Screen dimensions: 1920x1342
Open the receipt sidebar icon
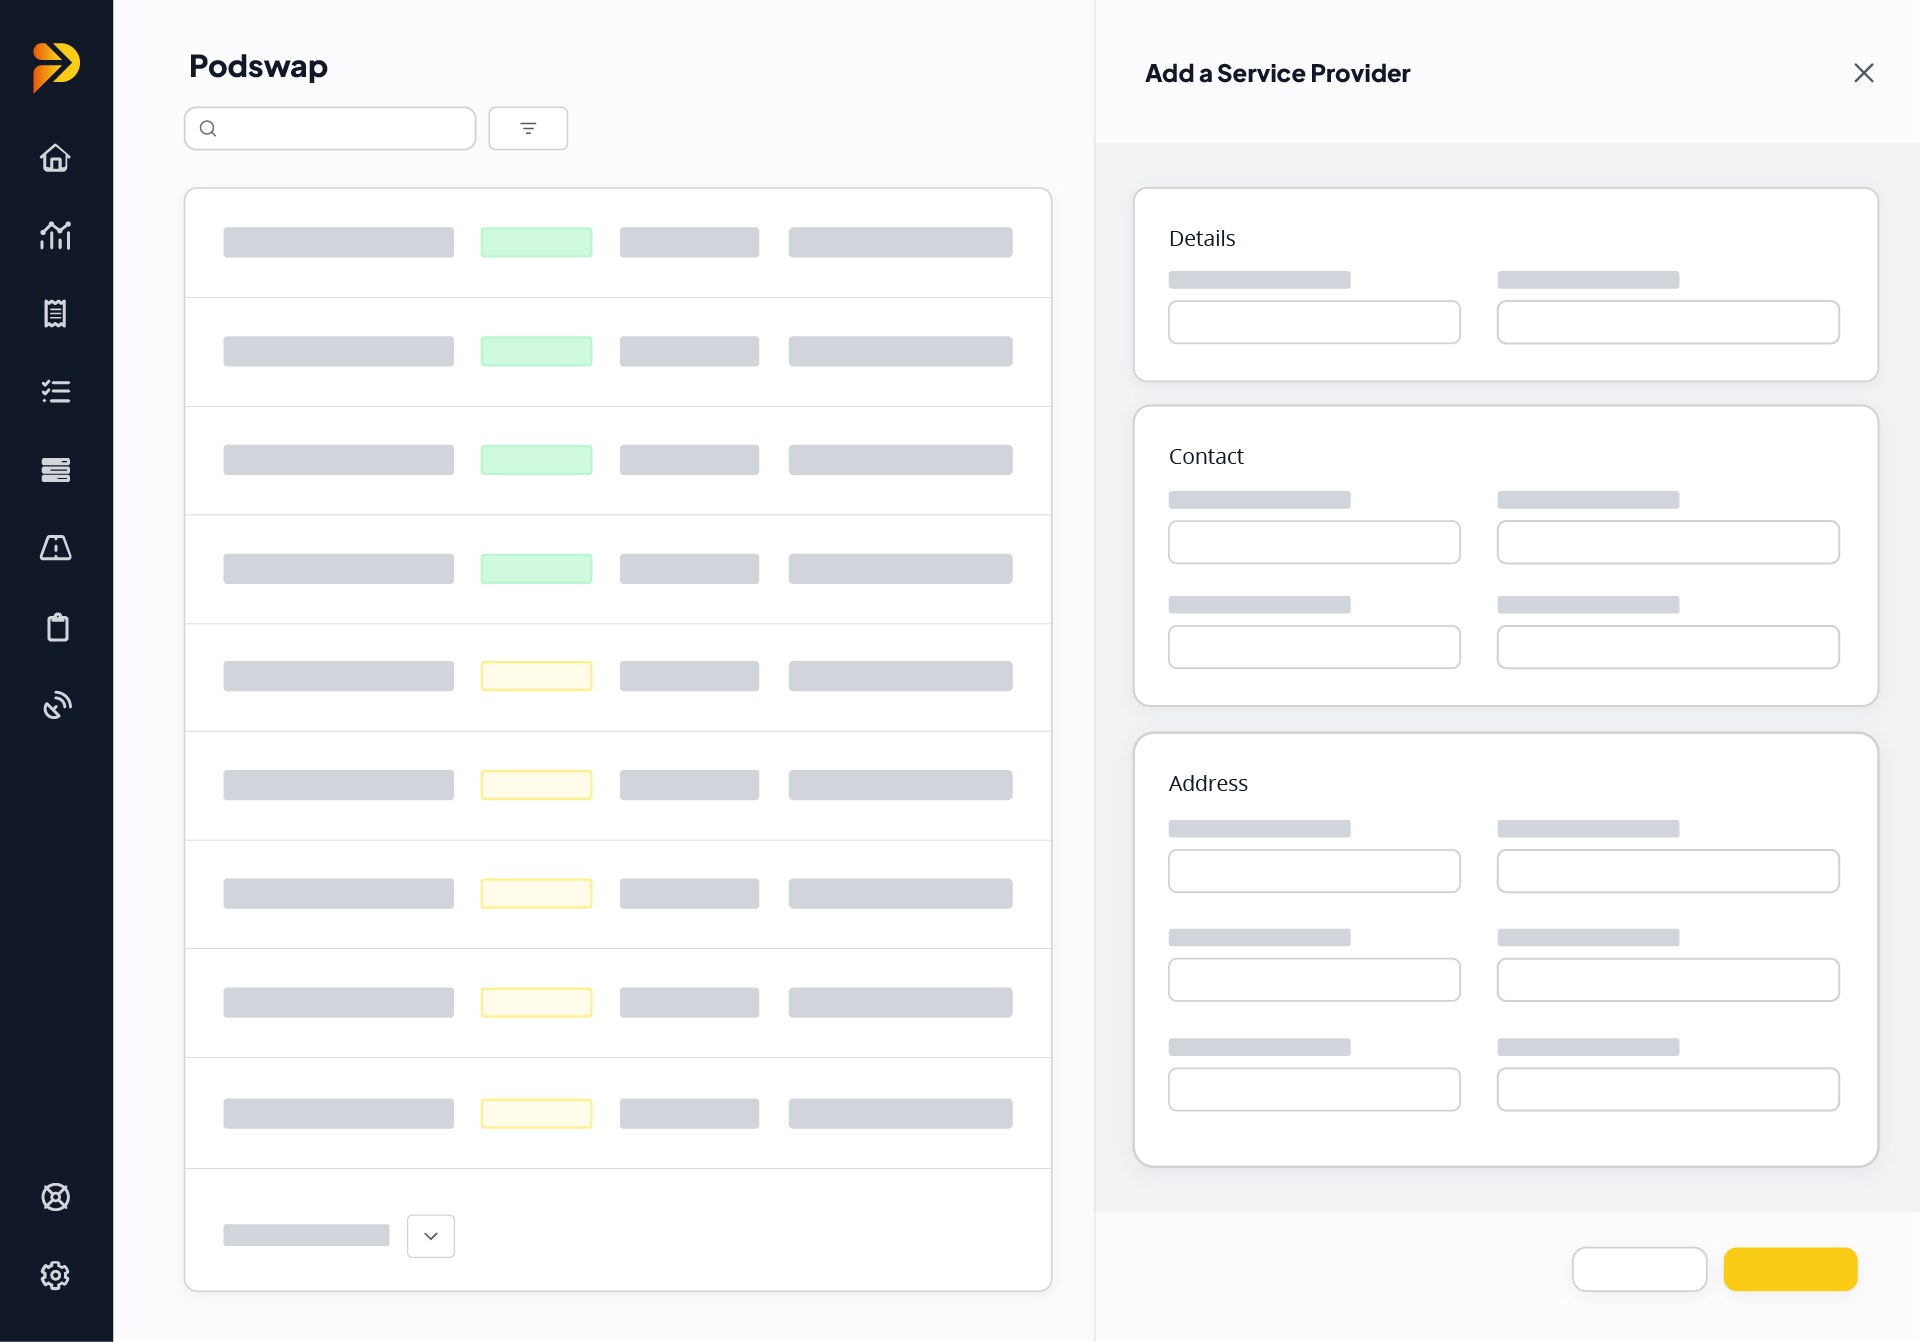click(55, 314)
